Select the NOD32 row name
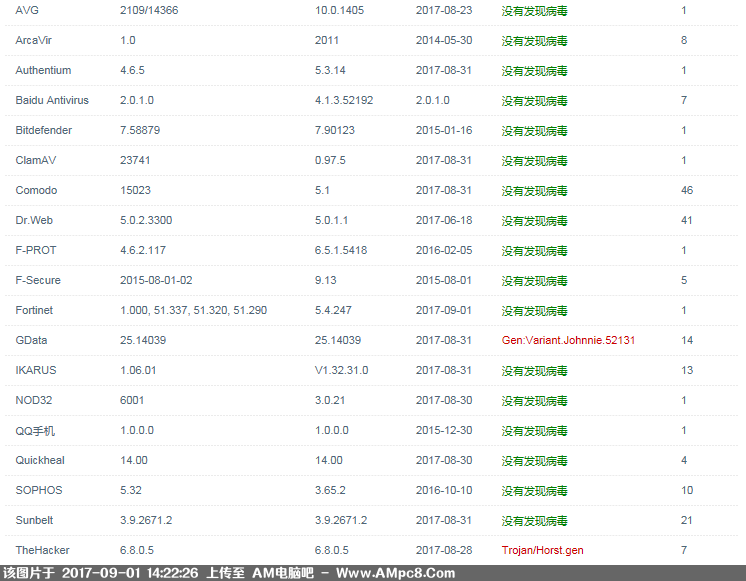The height and width of the screenshot is (581, 746). [34, 400]
